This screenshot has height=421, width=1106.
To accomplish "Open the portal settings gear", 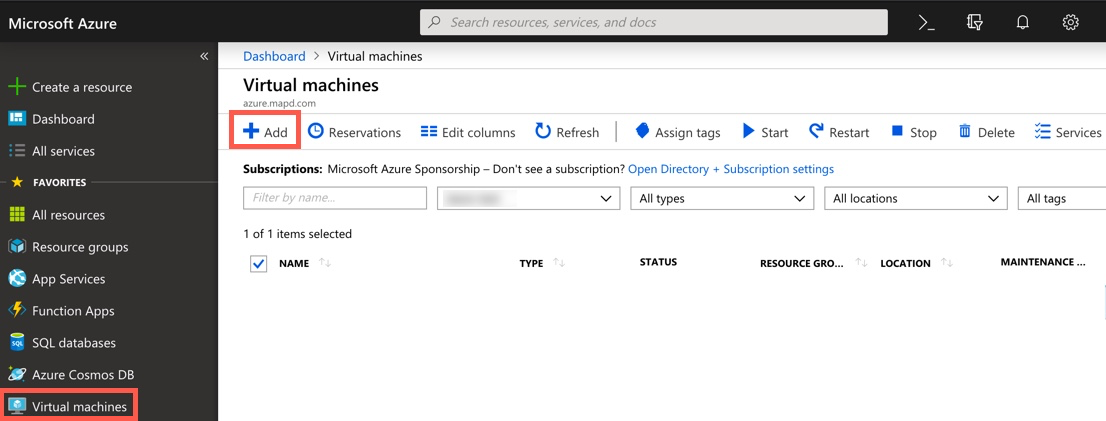I will 1070,23.
